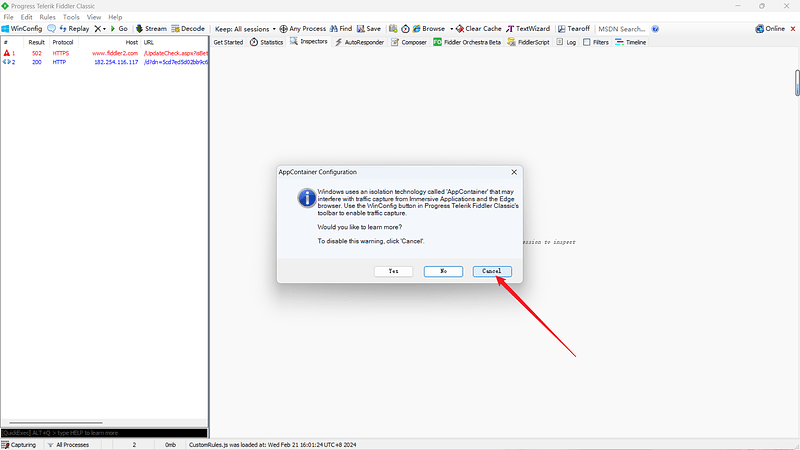The image size is (800, 450).
Task: Click the All Processes filter in status bar
Action: (68, 445)
